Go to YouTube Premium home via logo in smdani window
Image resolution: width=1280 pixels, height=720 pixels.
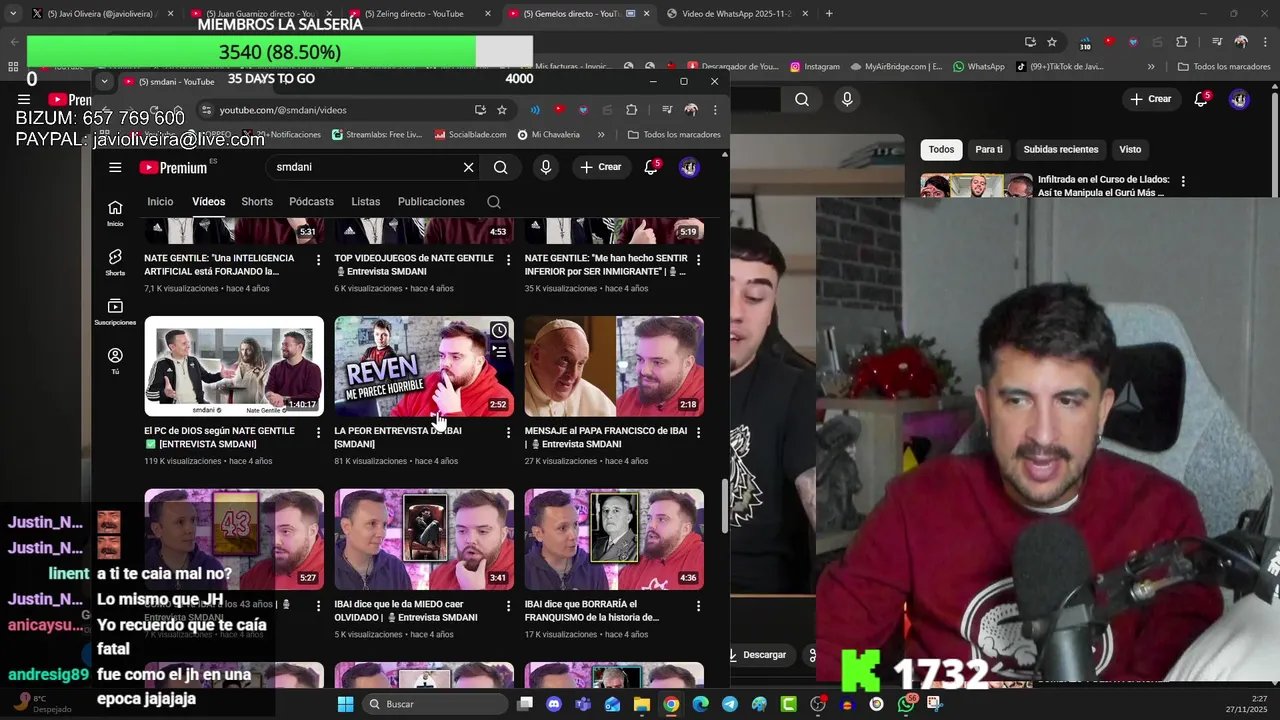(x=173, y=168)
